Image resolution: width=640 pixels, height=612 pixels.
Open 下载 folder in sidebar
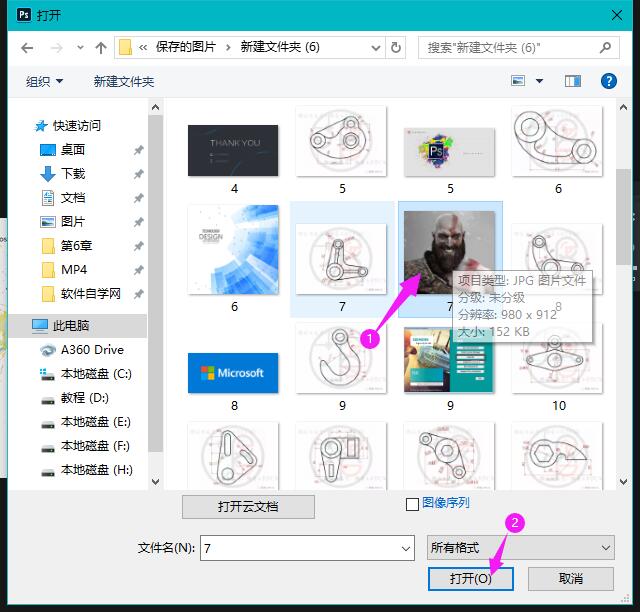coord(73,174)
